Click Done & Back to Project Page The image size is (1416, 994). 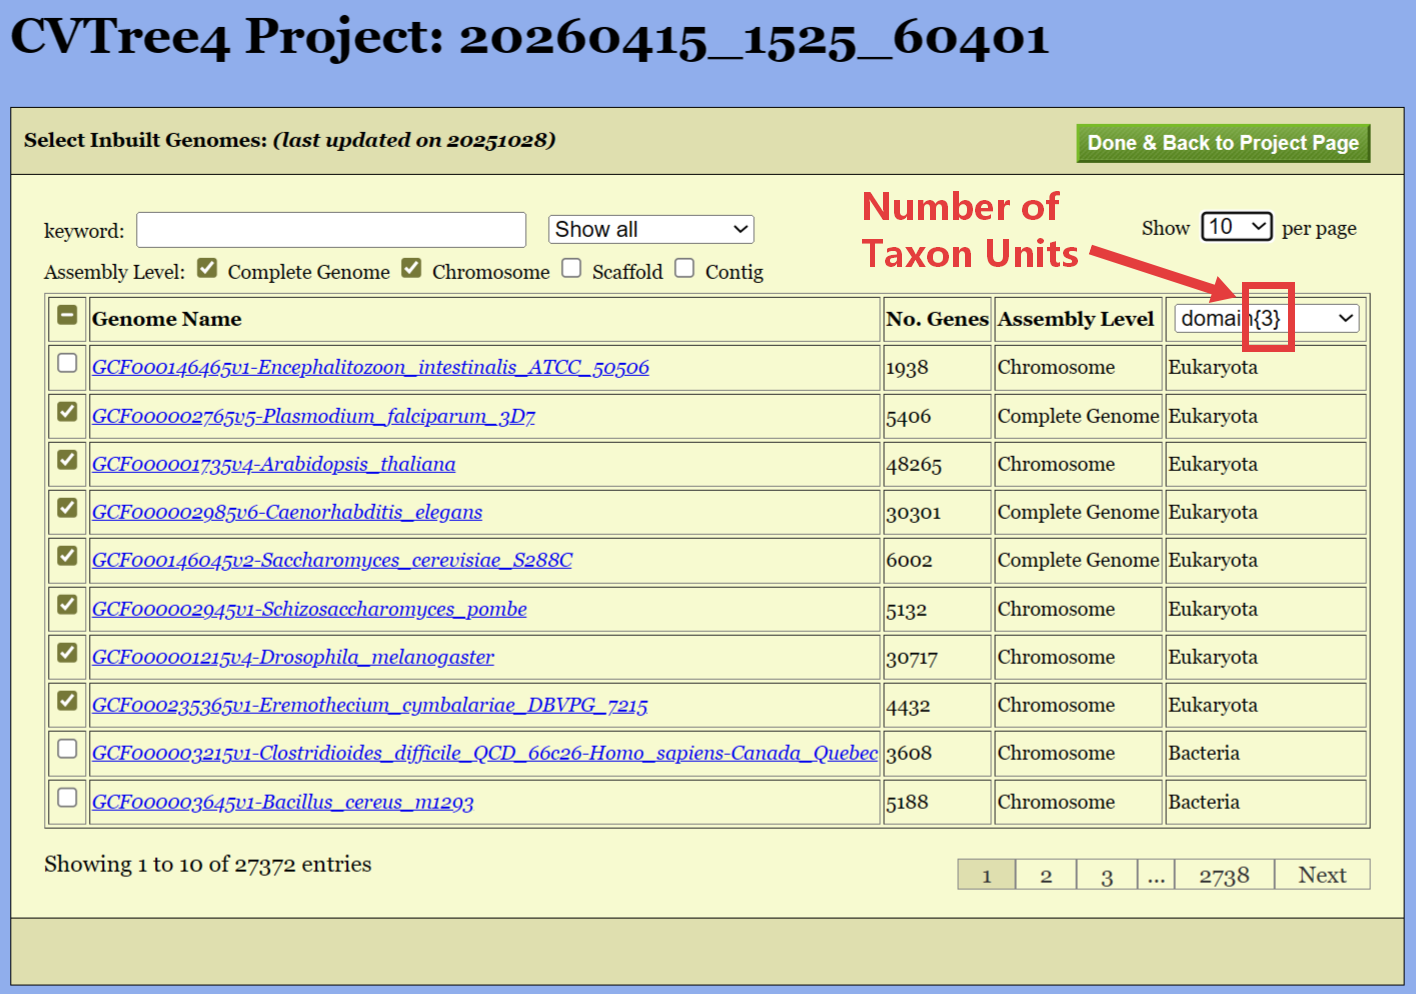coord(1222,143)
